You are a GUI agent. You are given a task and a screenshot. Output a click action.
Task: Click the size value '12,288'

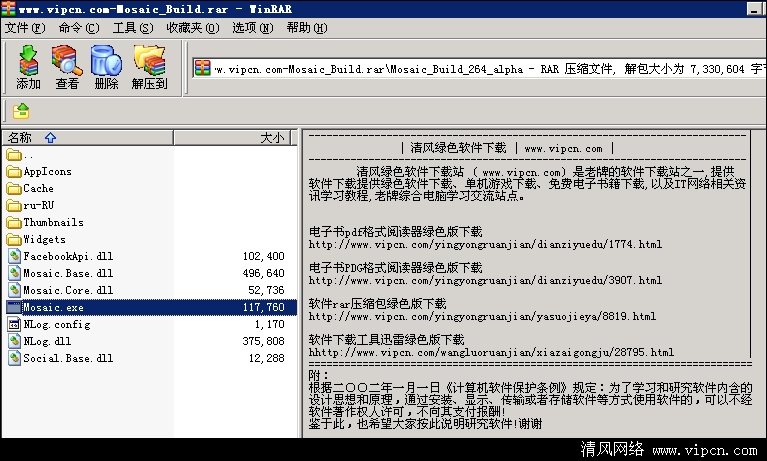click(x=267, y=359)
